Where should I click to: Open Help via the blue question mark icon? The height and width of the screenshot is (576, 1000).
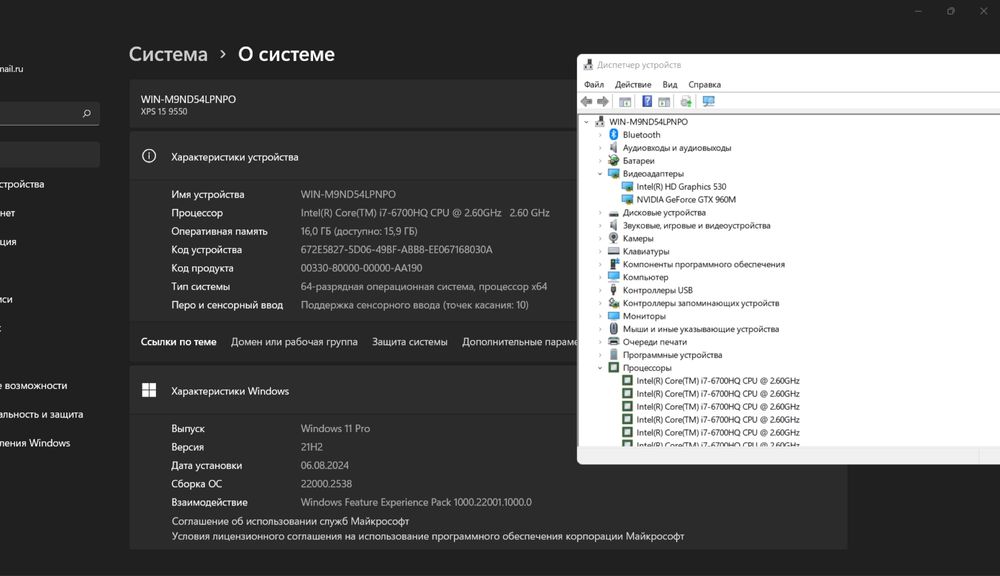coord(647,101)
